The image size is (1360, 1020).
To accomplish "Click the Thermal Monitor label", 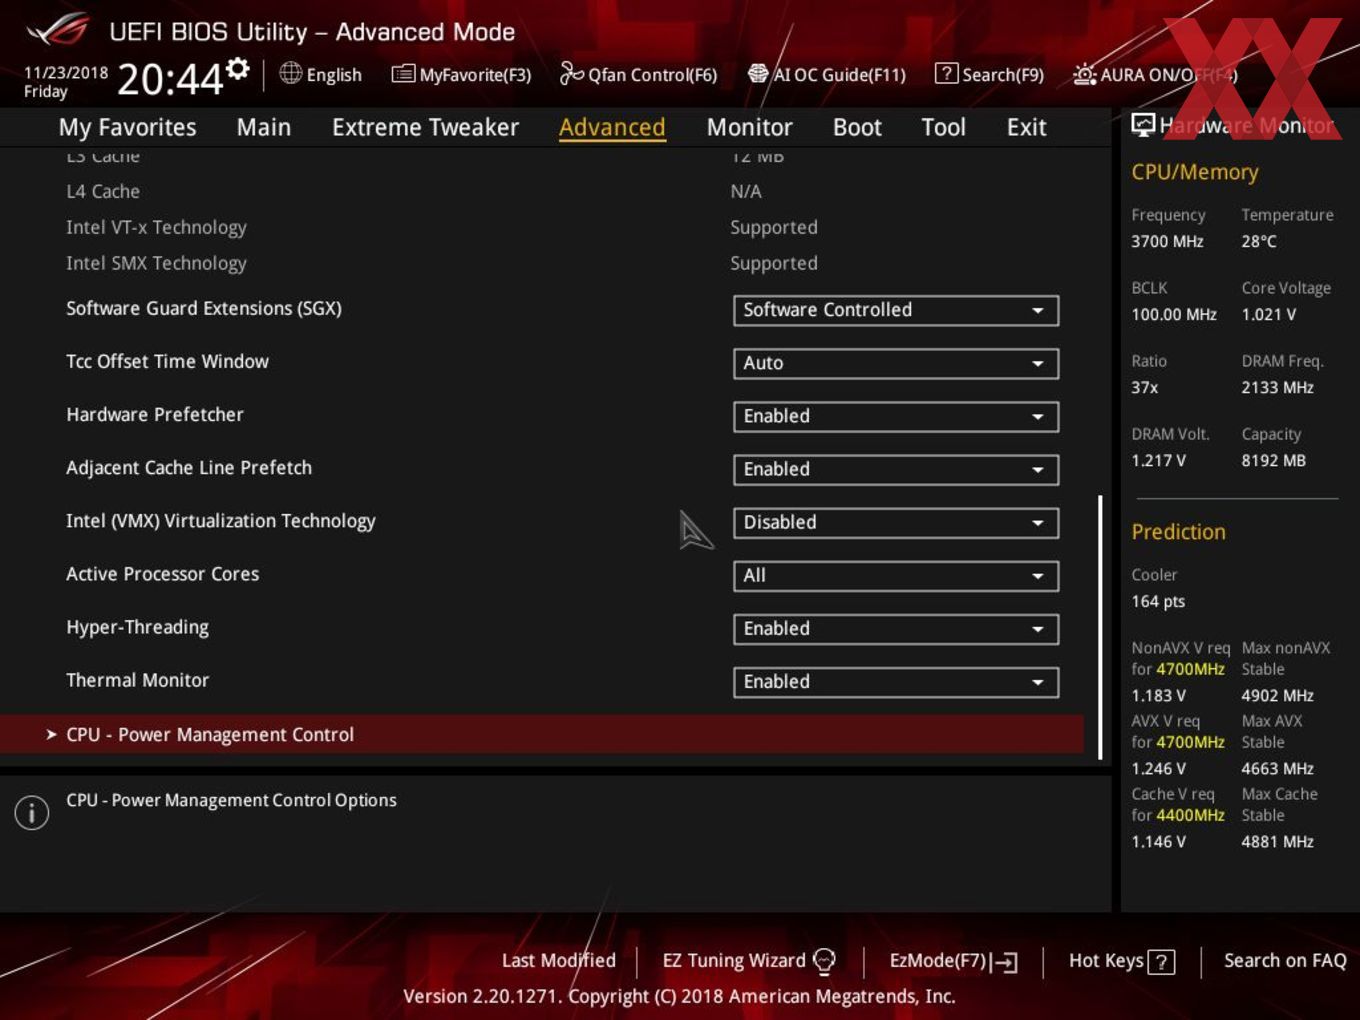I will click(x=137, y=680).
